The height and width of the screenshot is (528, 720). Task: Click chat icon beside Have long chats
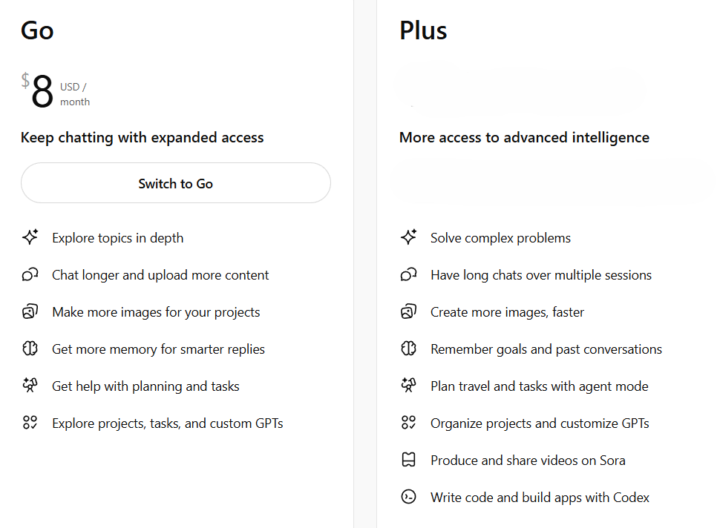[x=408, y=275]
